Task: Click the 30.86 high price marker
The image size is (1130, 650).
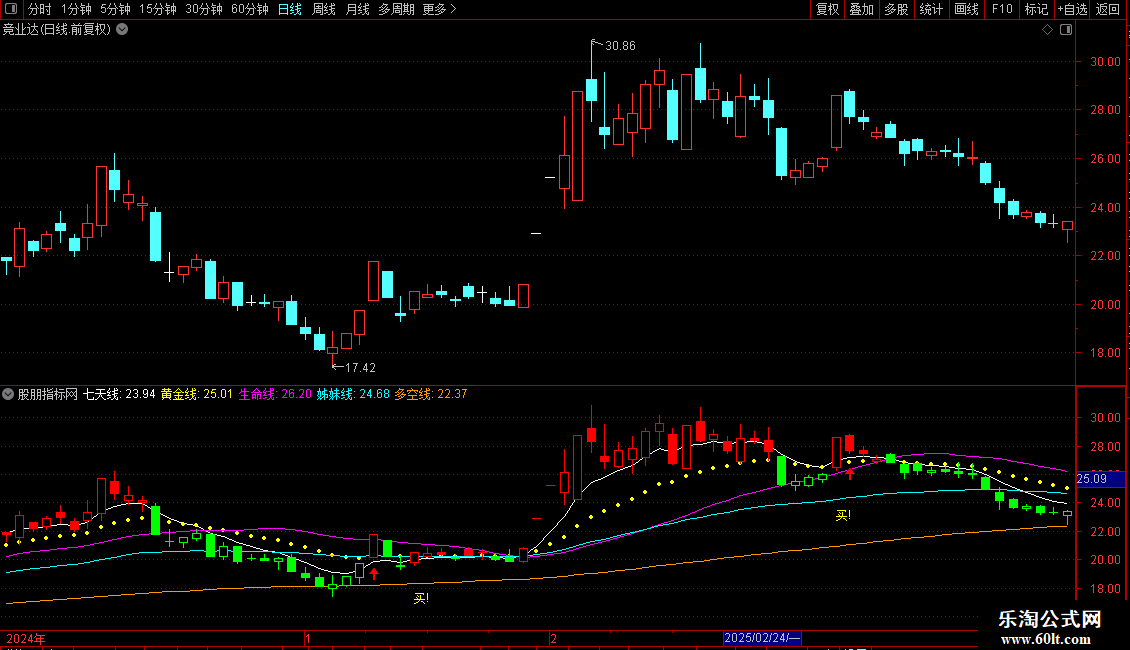Action: (620, 46)
